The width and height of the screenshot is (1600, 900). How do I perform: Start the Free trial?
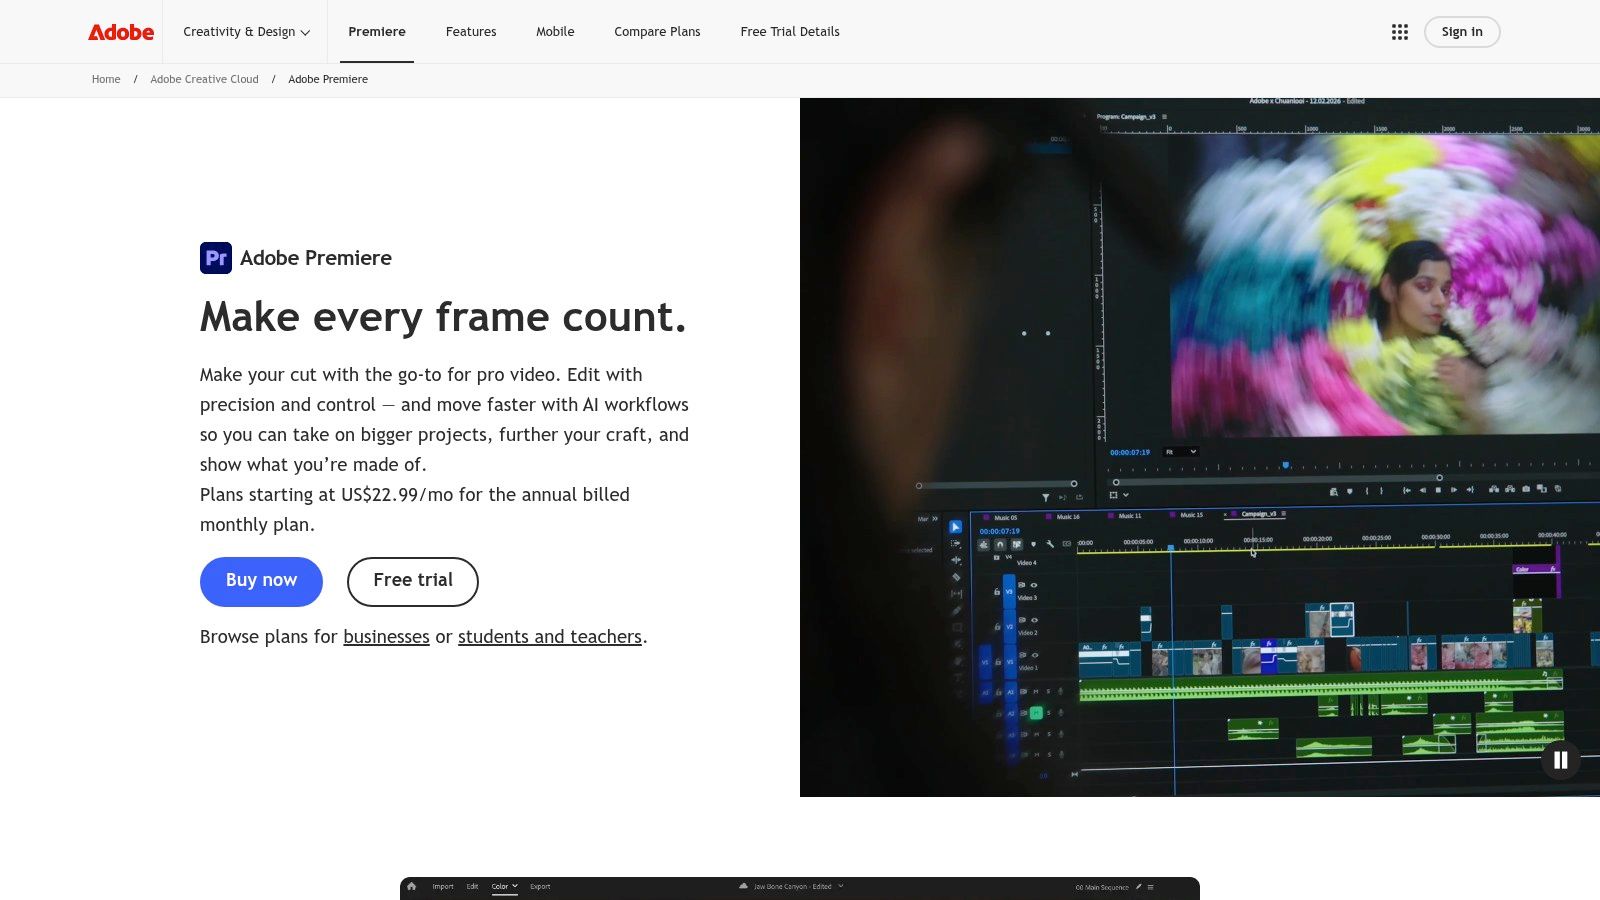click(413, 582)
